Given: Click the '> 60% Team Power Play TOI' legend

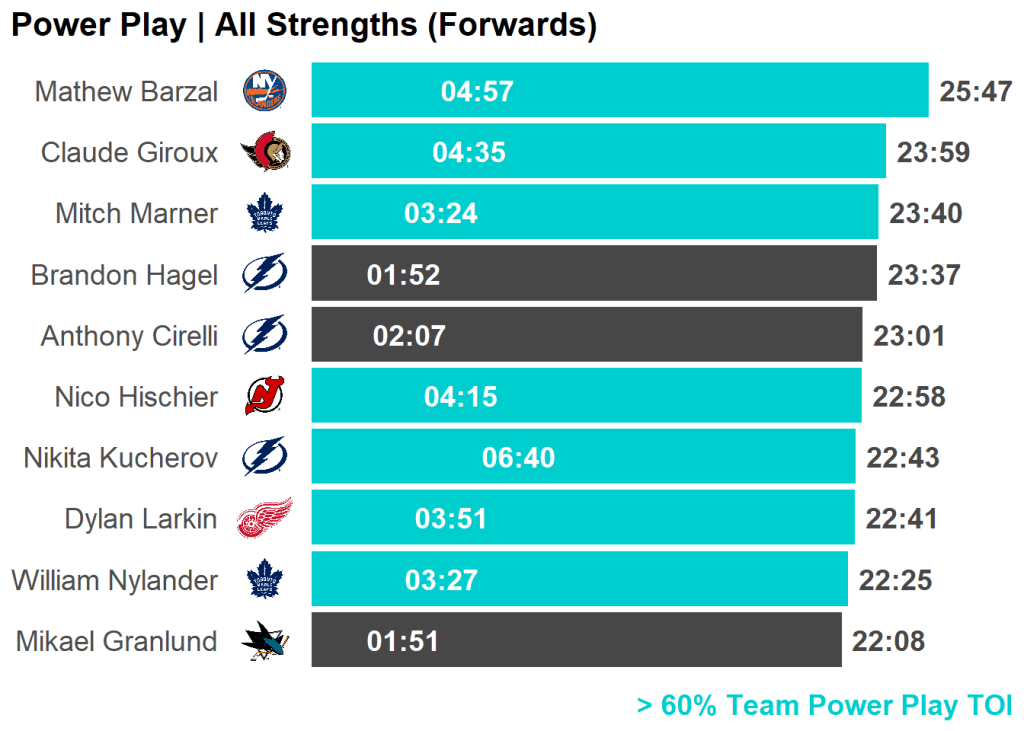Looking at the screenshot, I should click(x=824, y=706).
